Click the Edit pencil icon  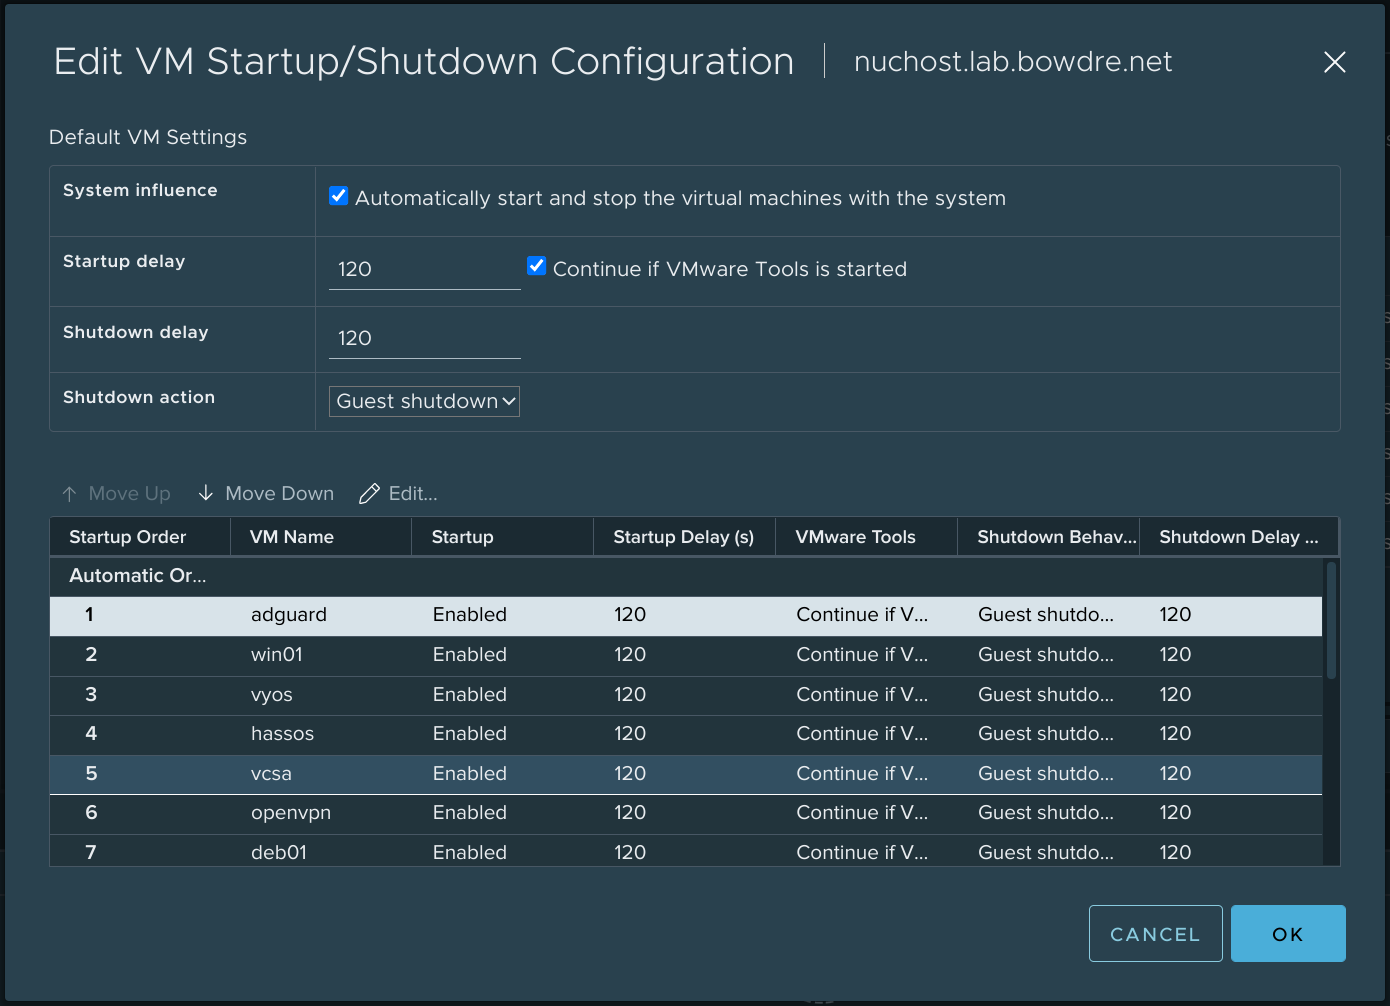(369, 494)
